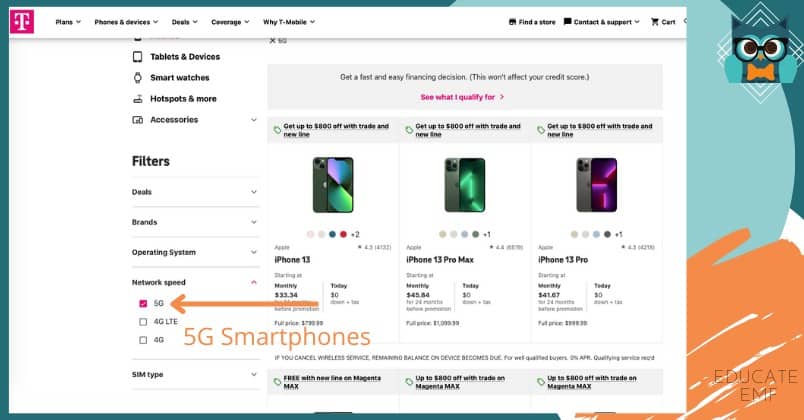Expand the Deals filter section
This screenshot has width=804, height=420.
tap(196, 192)
